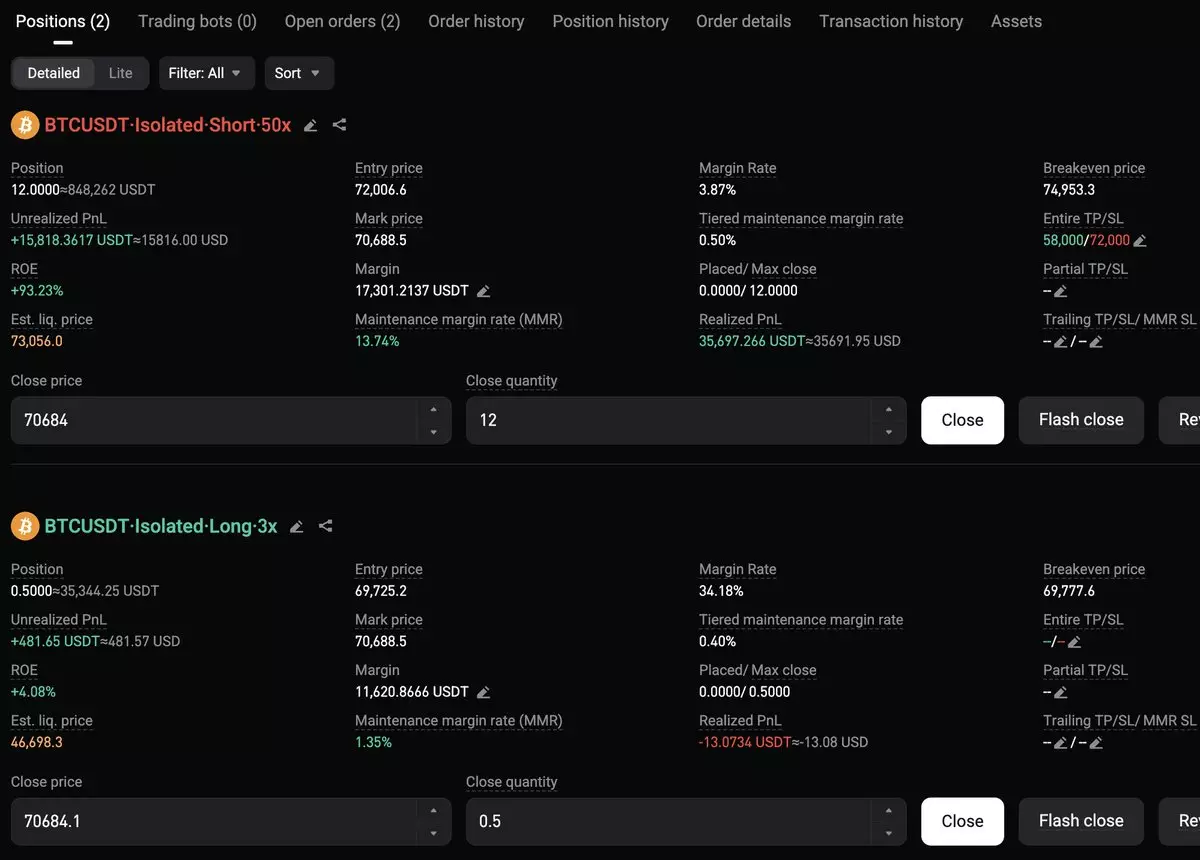The height and width of the screenshot is (860, 1200).
Task: Edit Partial TP/SL for Long position
Action: pyautogui.click(x=1061, y=692)
